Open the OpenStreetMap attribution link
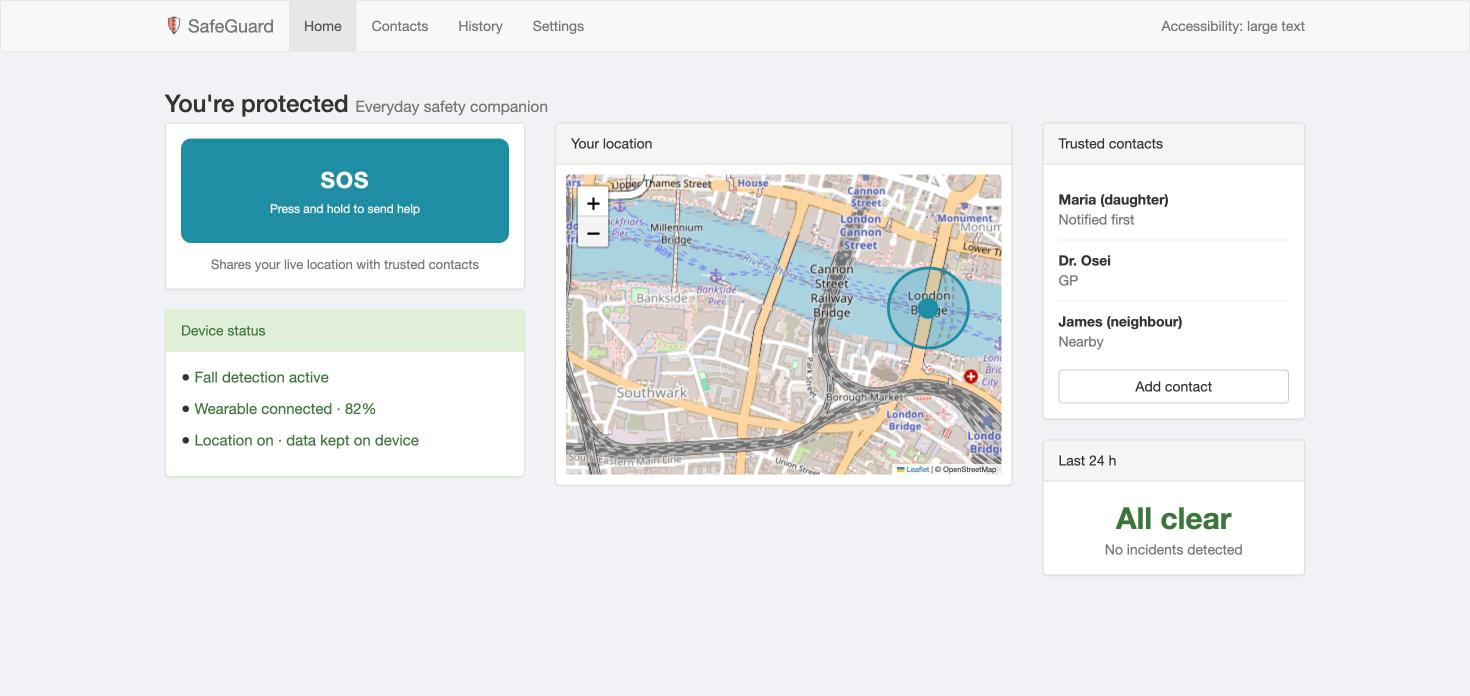The width and height of the screenshot is (1470, 696). pos(969,469)
